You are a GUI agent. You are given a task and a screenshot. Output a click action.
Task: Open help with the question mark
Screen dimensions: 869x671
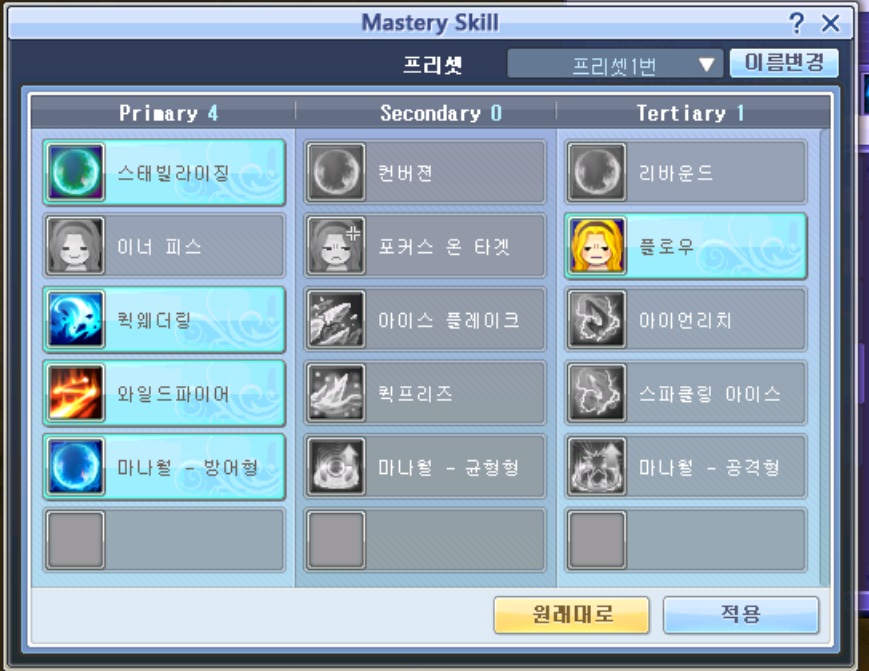[x=796, y=23]
